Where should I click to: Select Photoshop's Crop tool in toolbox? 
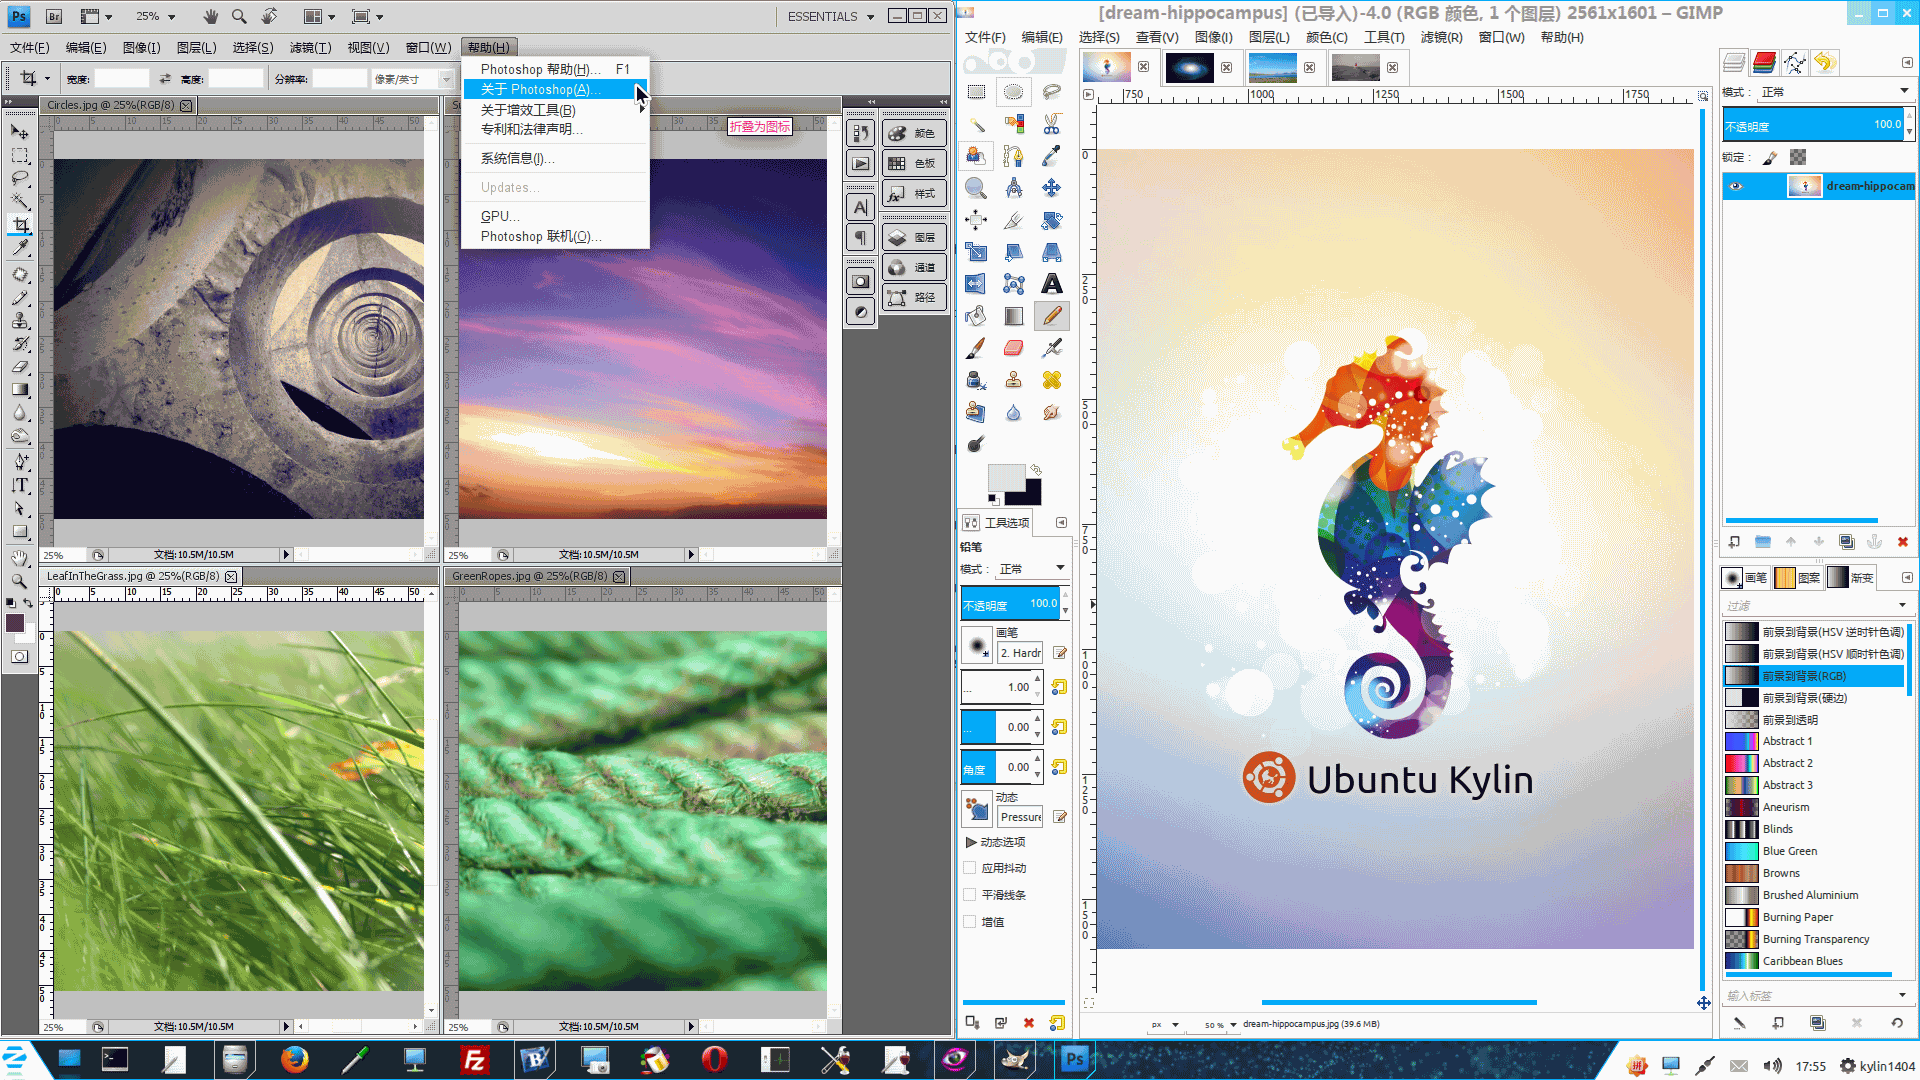20,225
